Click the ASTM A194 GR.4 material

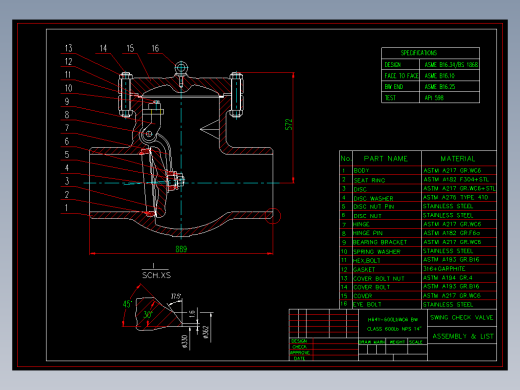(x=448, y=277)
